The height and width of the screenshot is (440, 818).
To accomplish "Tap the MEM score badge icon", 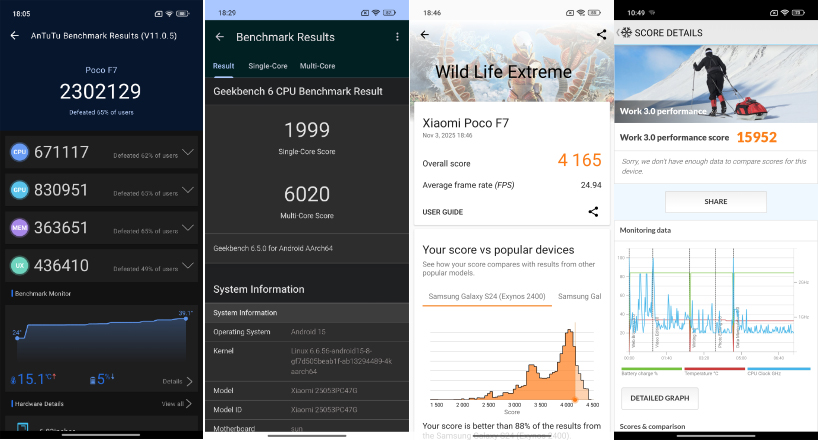I will (x=19, y=228).
